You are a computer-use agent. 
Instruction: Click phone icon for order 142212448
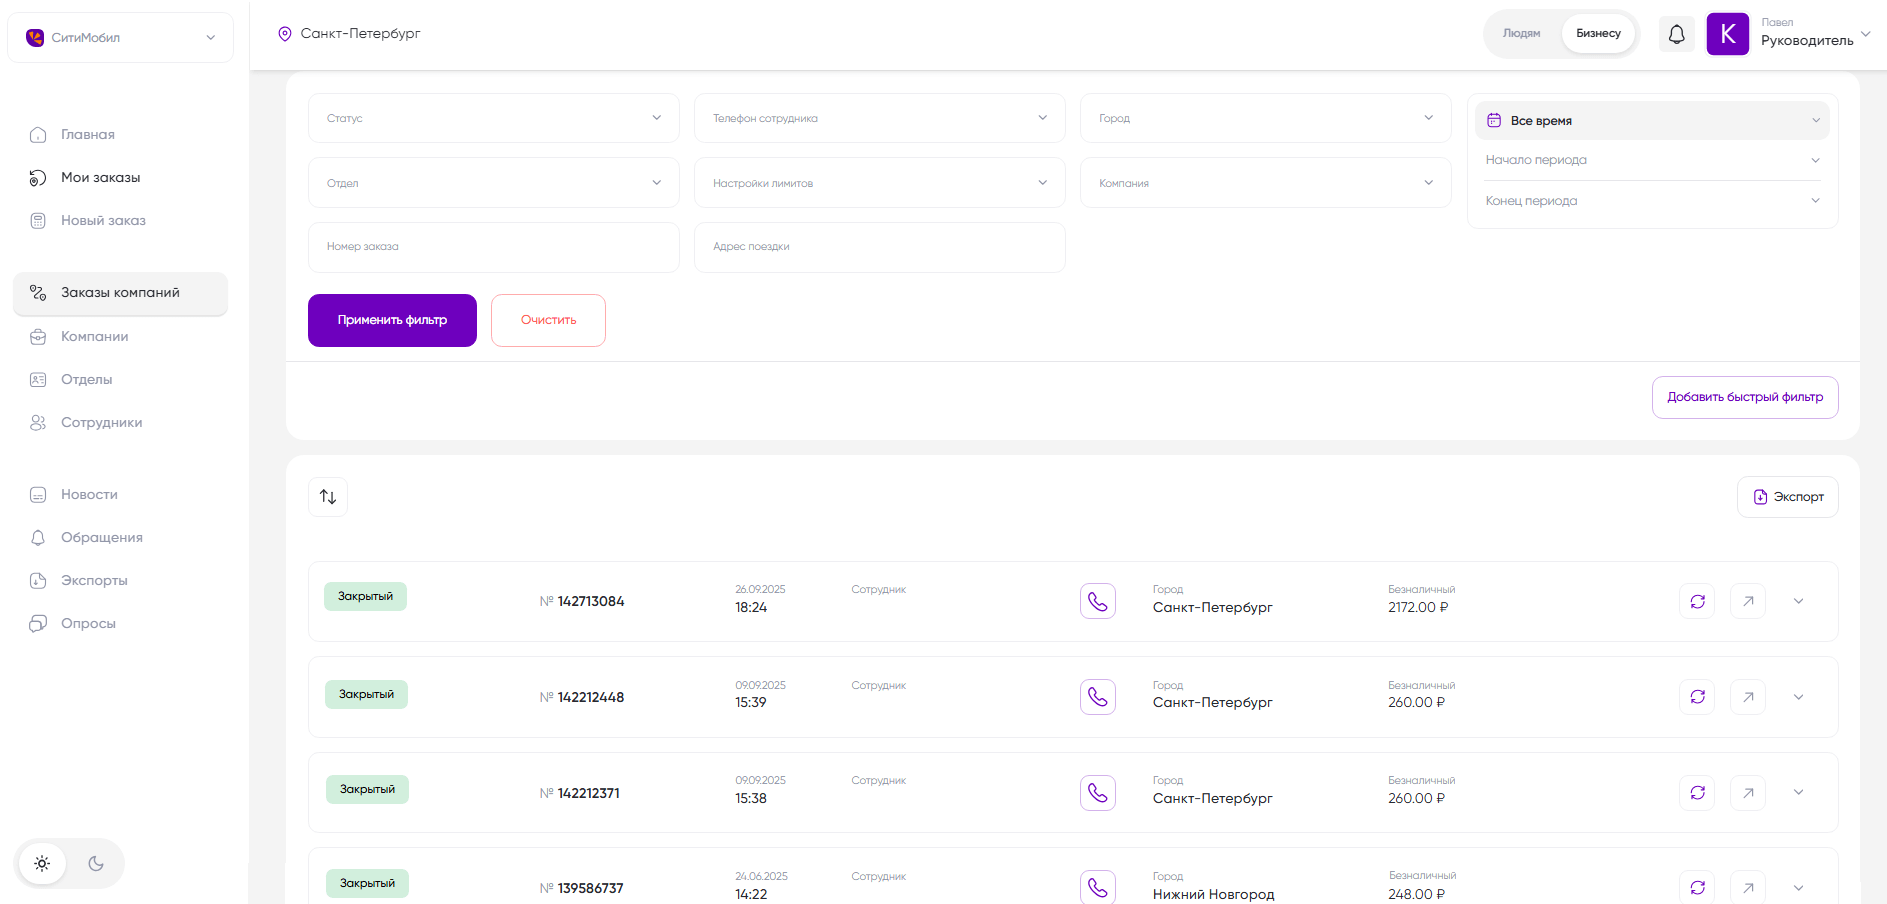pos(1097,697)
